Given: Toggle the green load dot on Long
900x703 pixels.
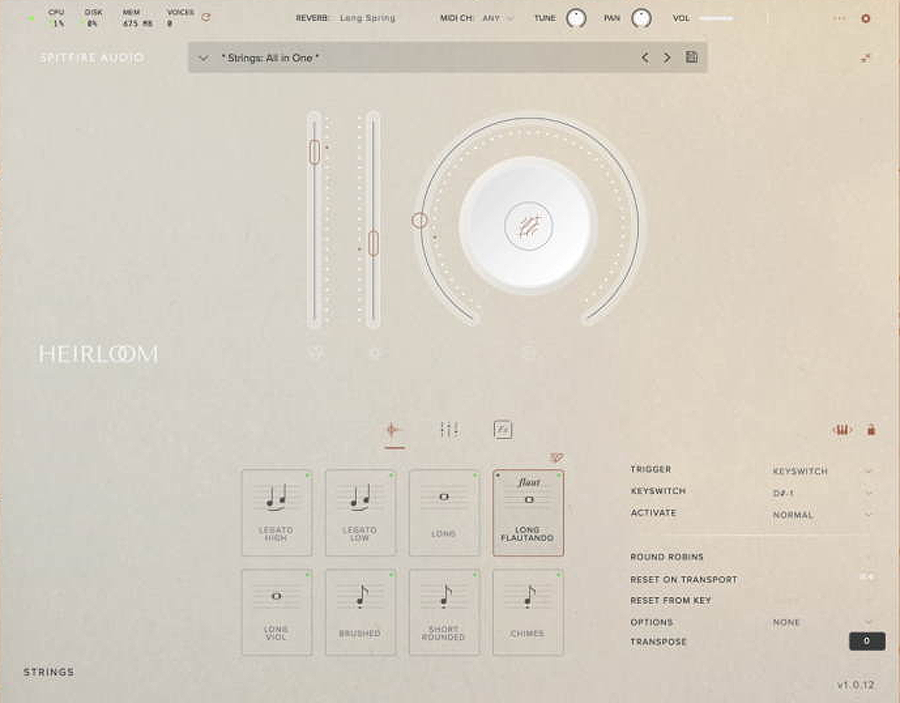Looking at the screenshot, I should tap(475, 475).
